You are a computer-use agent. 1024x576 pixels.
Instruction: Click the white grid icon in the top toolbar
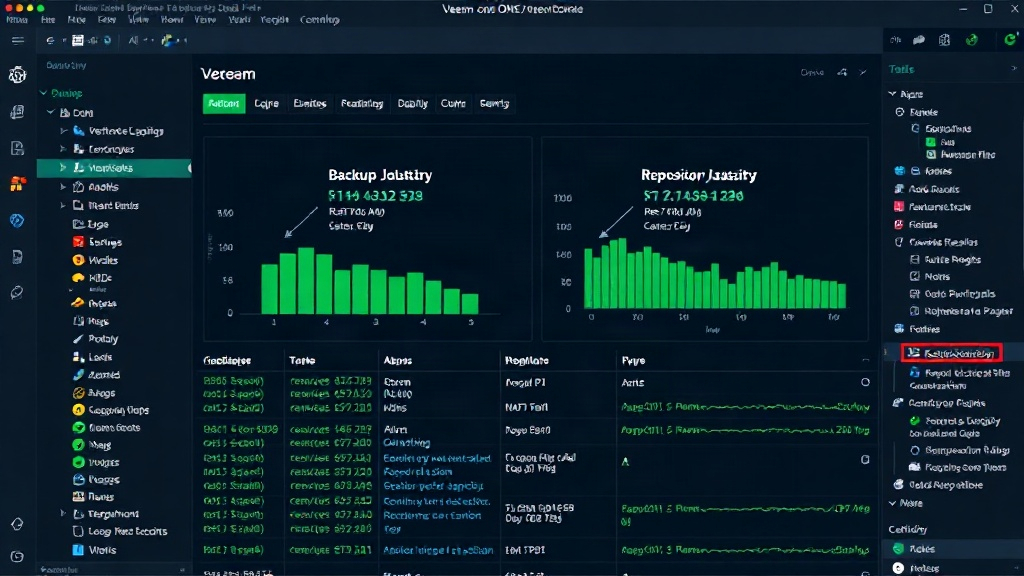coord(78,40)
